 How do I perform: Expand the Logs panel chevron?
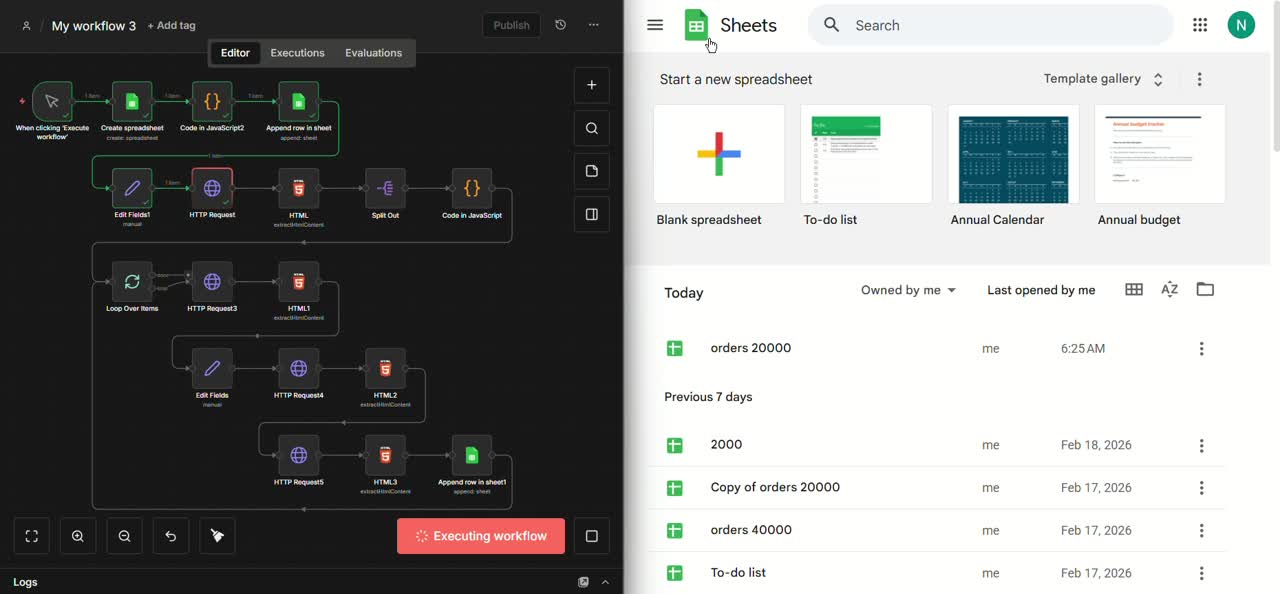605,582
